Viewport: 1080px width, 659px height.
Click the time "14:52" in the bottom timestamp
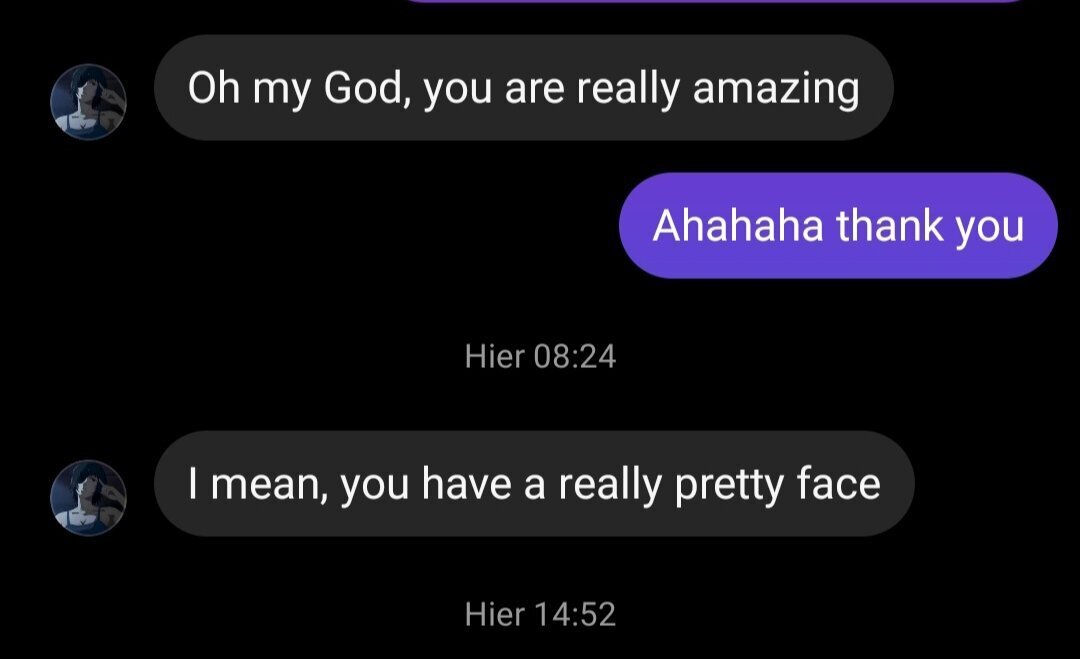point(575,614)
